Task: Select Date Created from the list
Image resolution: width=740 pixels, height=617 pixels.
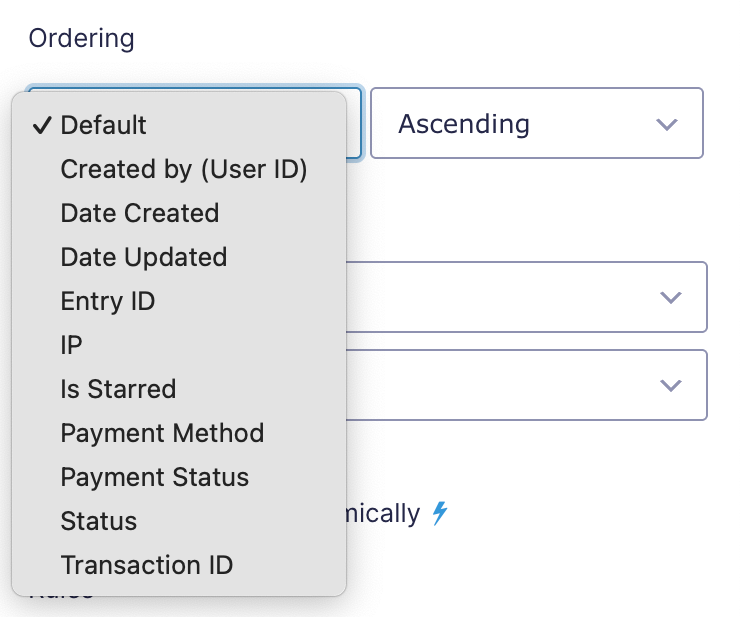Action: (x=179, y=213)
